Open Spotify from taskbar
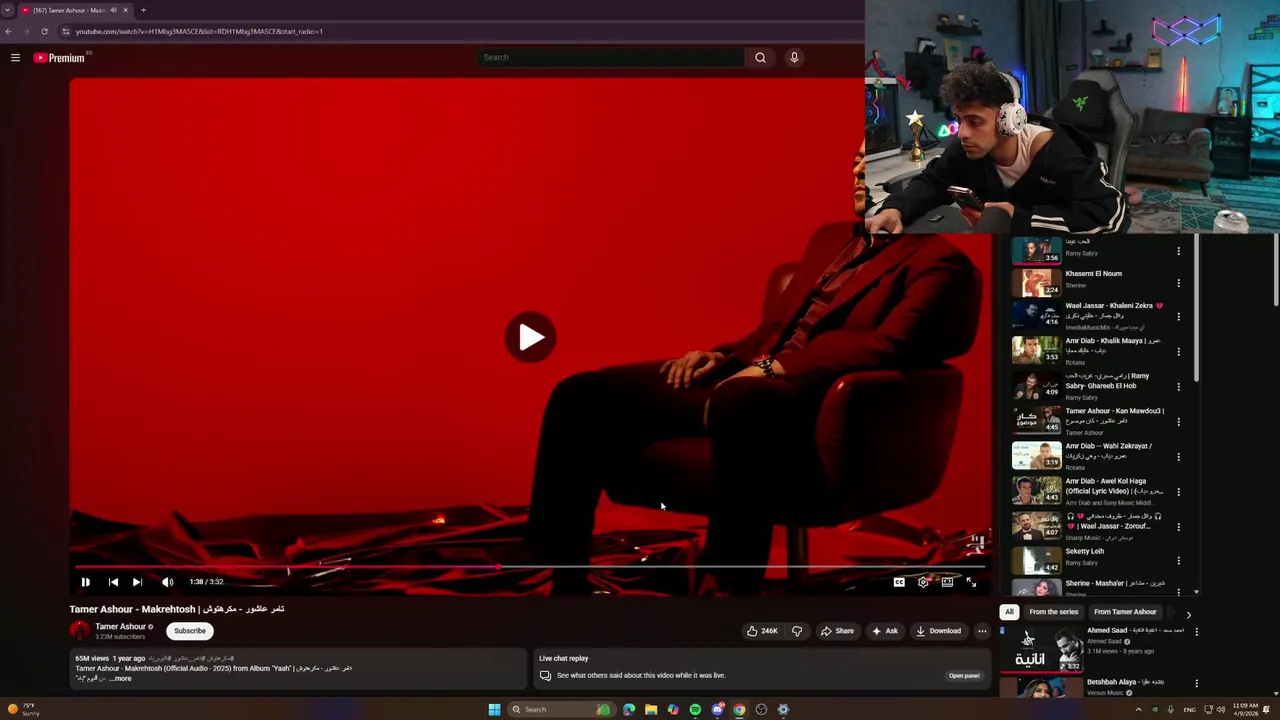This screenshot has width=1280, height=720. (x=695, y=710)
